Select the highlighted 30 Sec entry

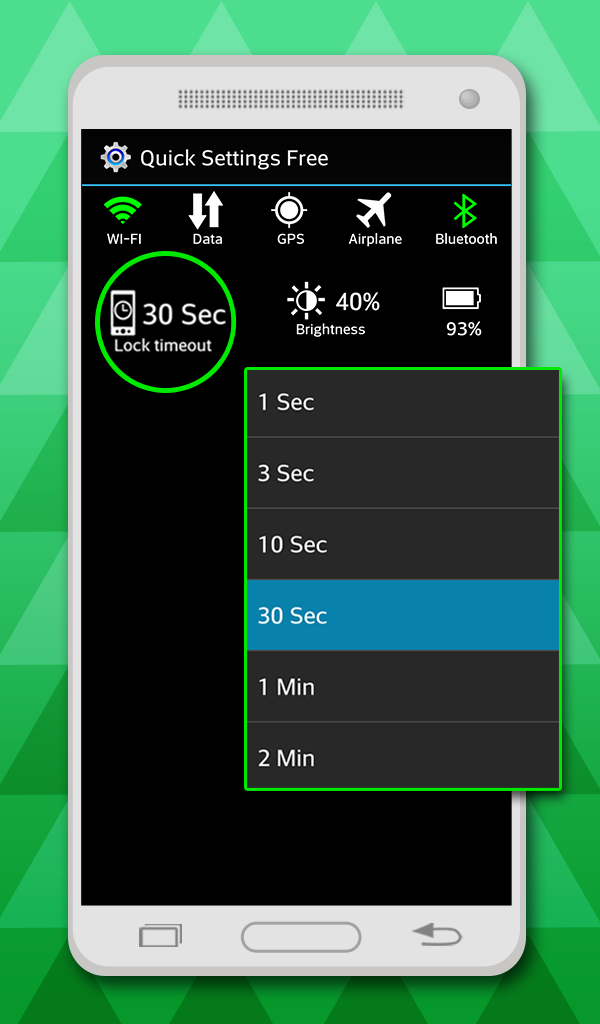[403, 615]
